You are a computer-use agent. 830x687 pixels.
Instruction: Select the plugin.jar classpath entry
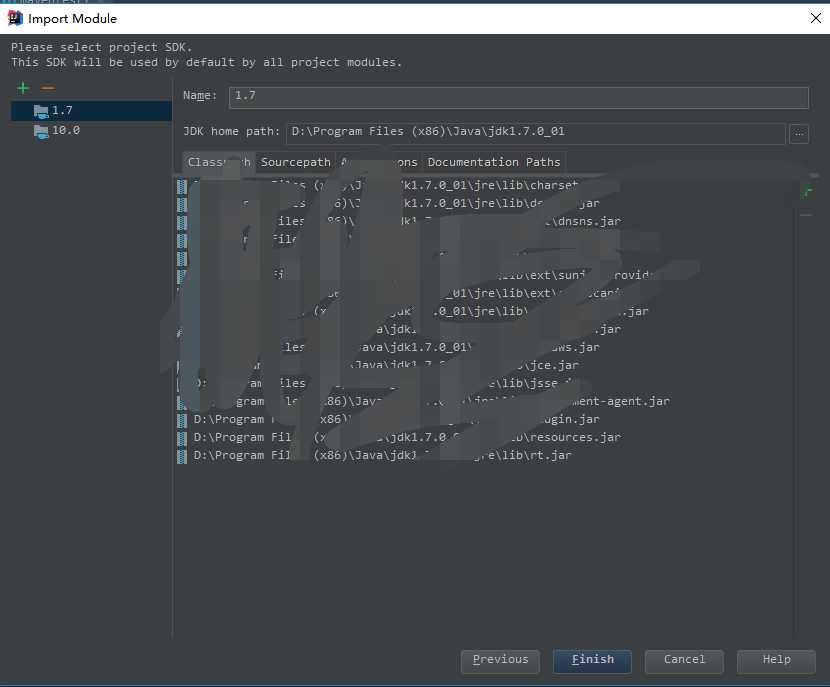pos(388,419)
